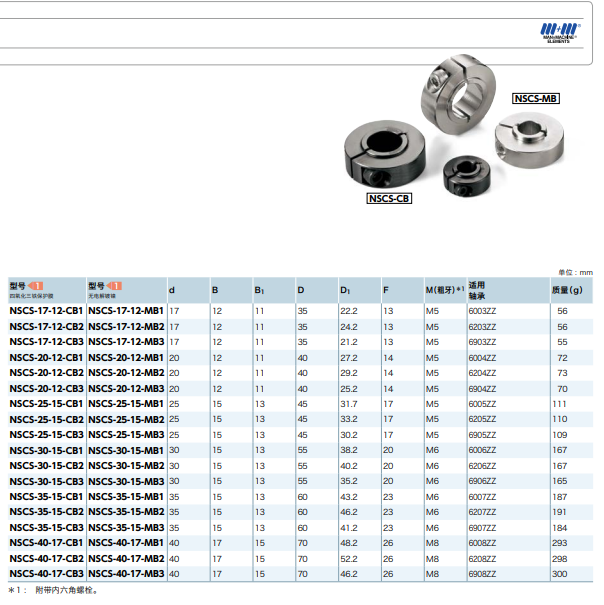The width and height of the screenshot is (604, 605).
Task: Click D1 value 22.2
Action: tap(349, 311)
